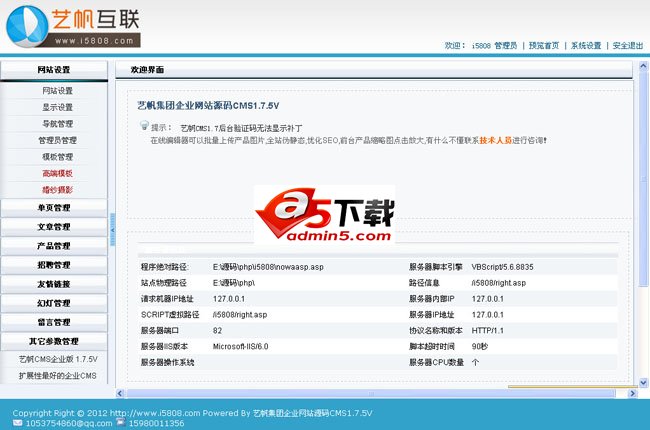
Task: Click the 请求机器IP地址 value 127.0.0.1
Action: pyautogui.click(x=229, y=299)
